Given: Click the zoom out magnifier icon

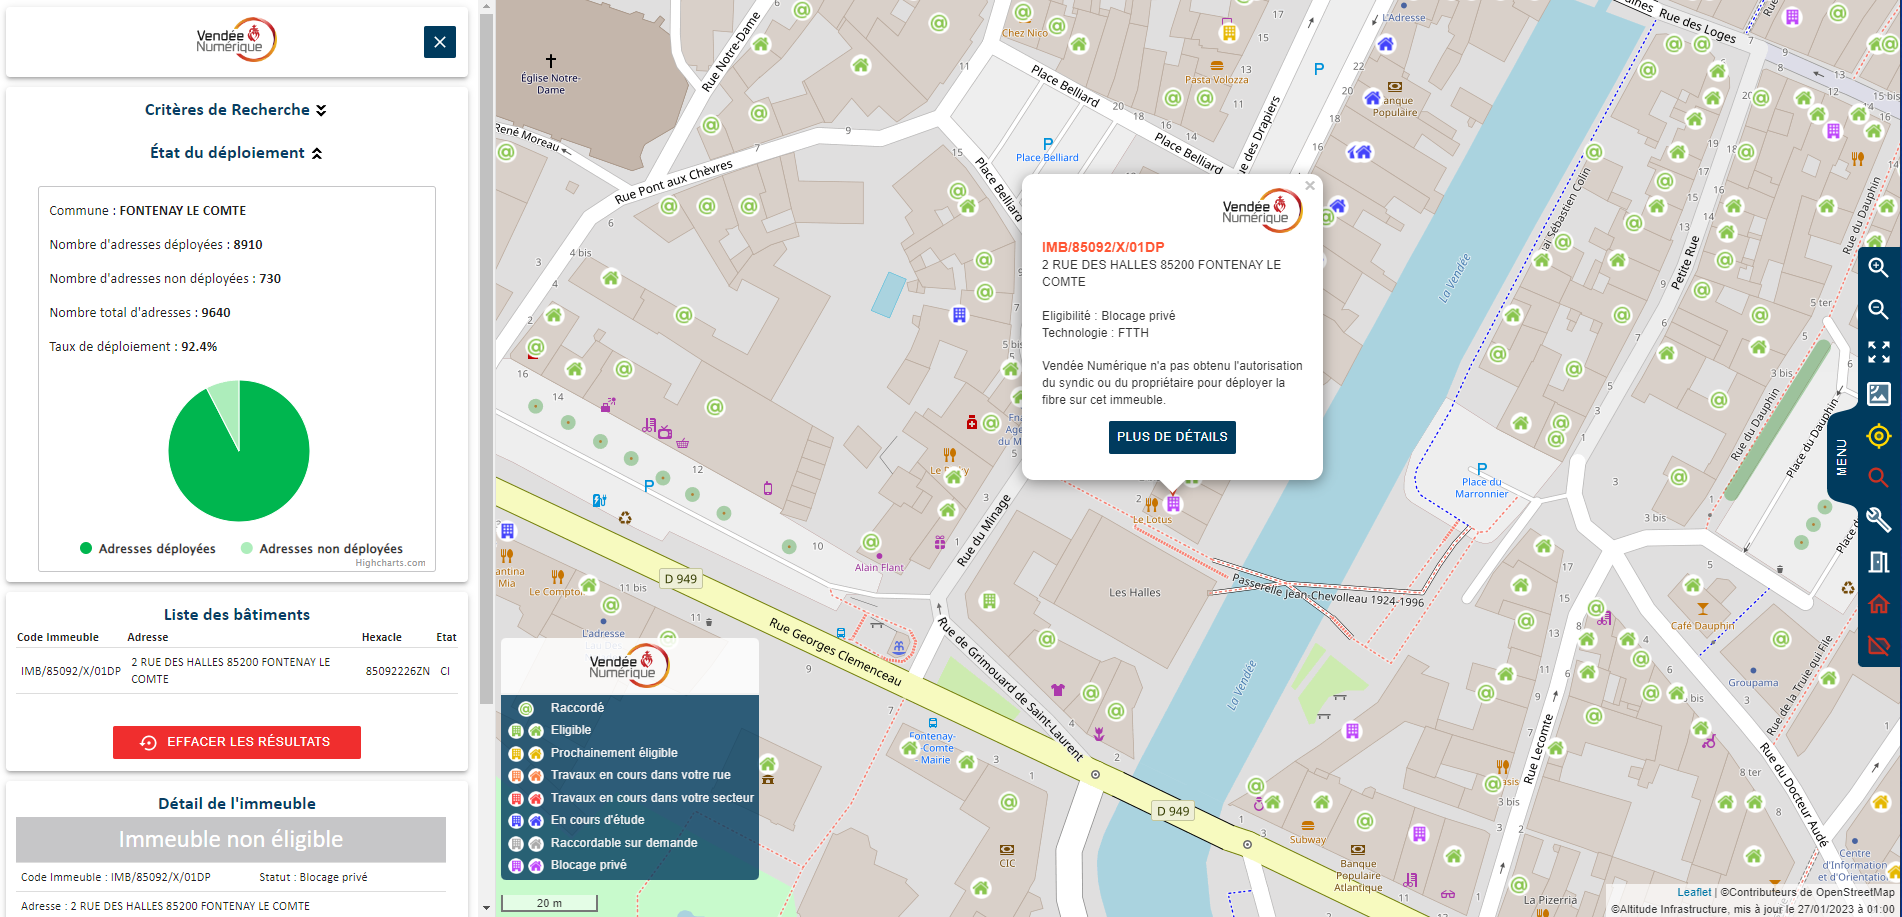Looking at the screenshot, I should (x=1878, y=310).
